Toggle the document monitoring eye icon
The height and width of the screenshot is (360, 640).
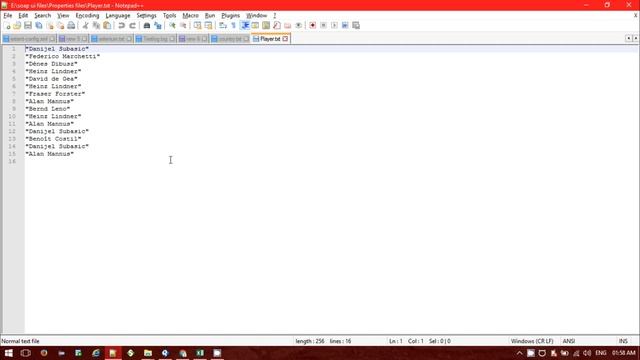(298, 25)
